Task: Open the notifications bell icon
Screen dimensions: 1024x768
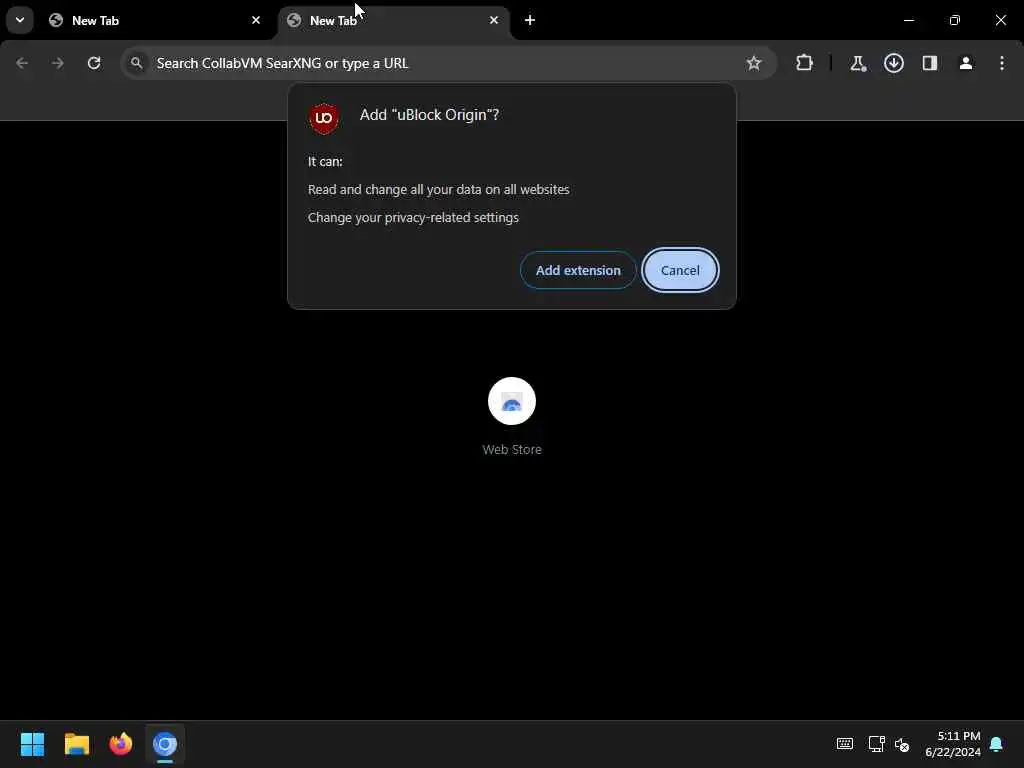Action: tap(997, 744)
